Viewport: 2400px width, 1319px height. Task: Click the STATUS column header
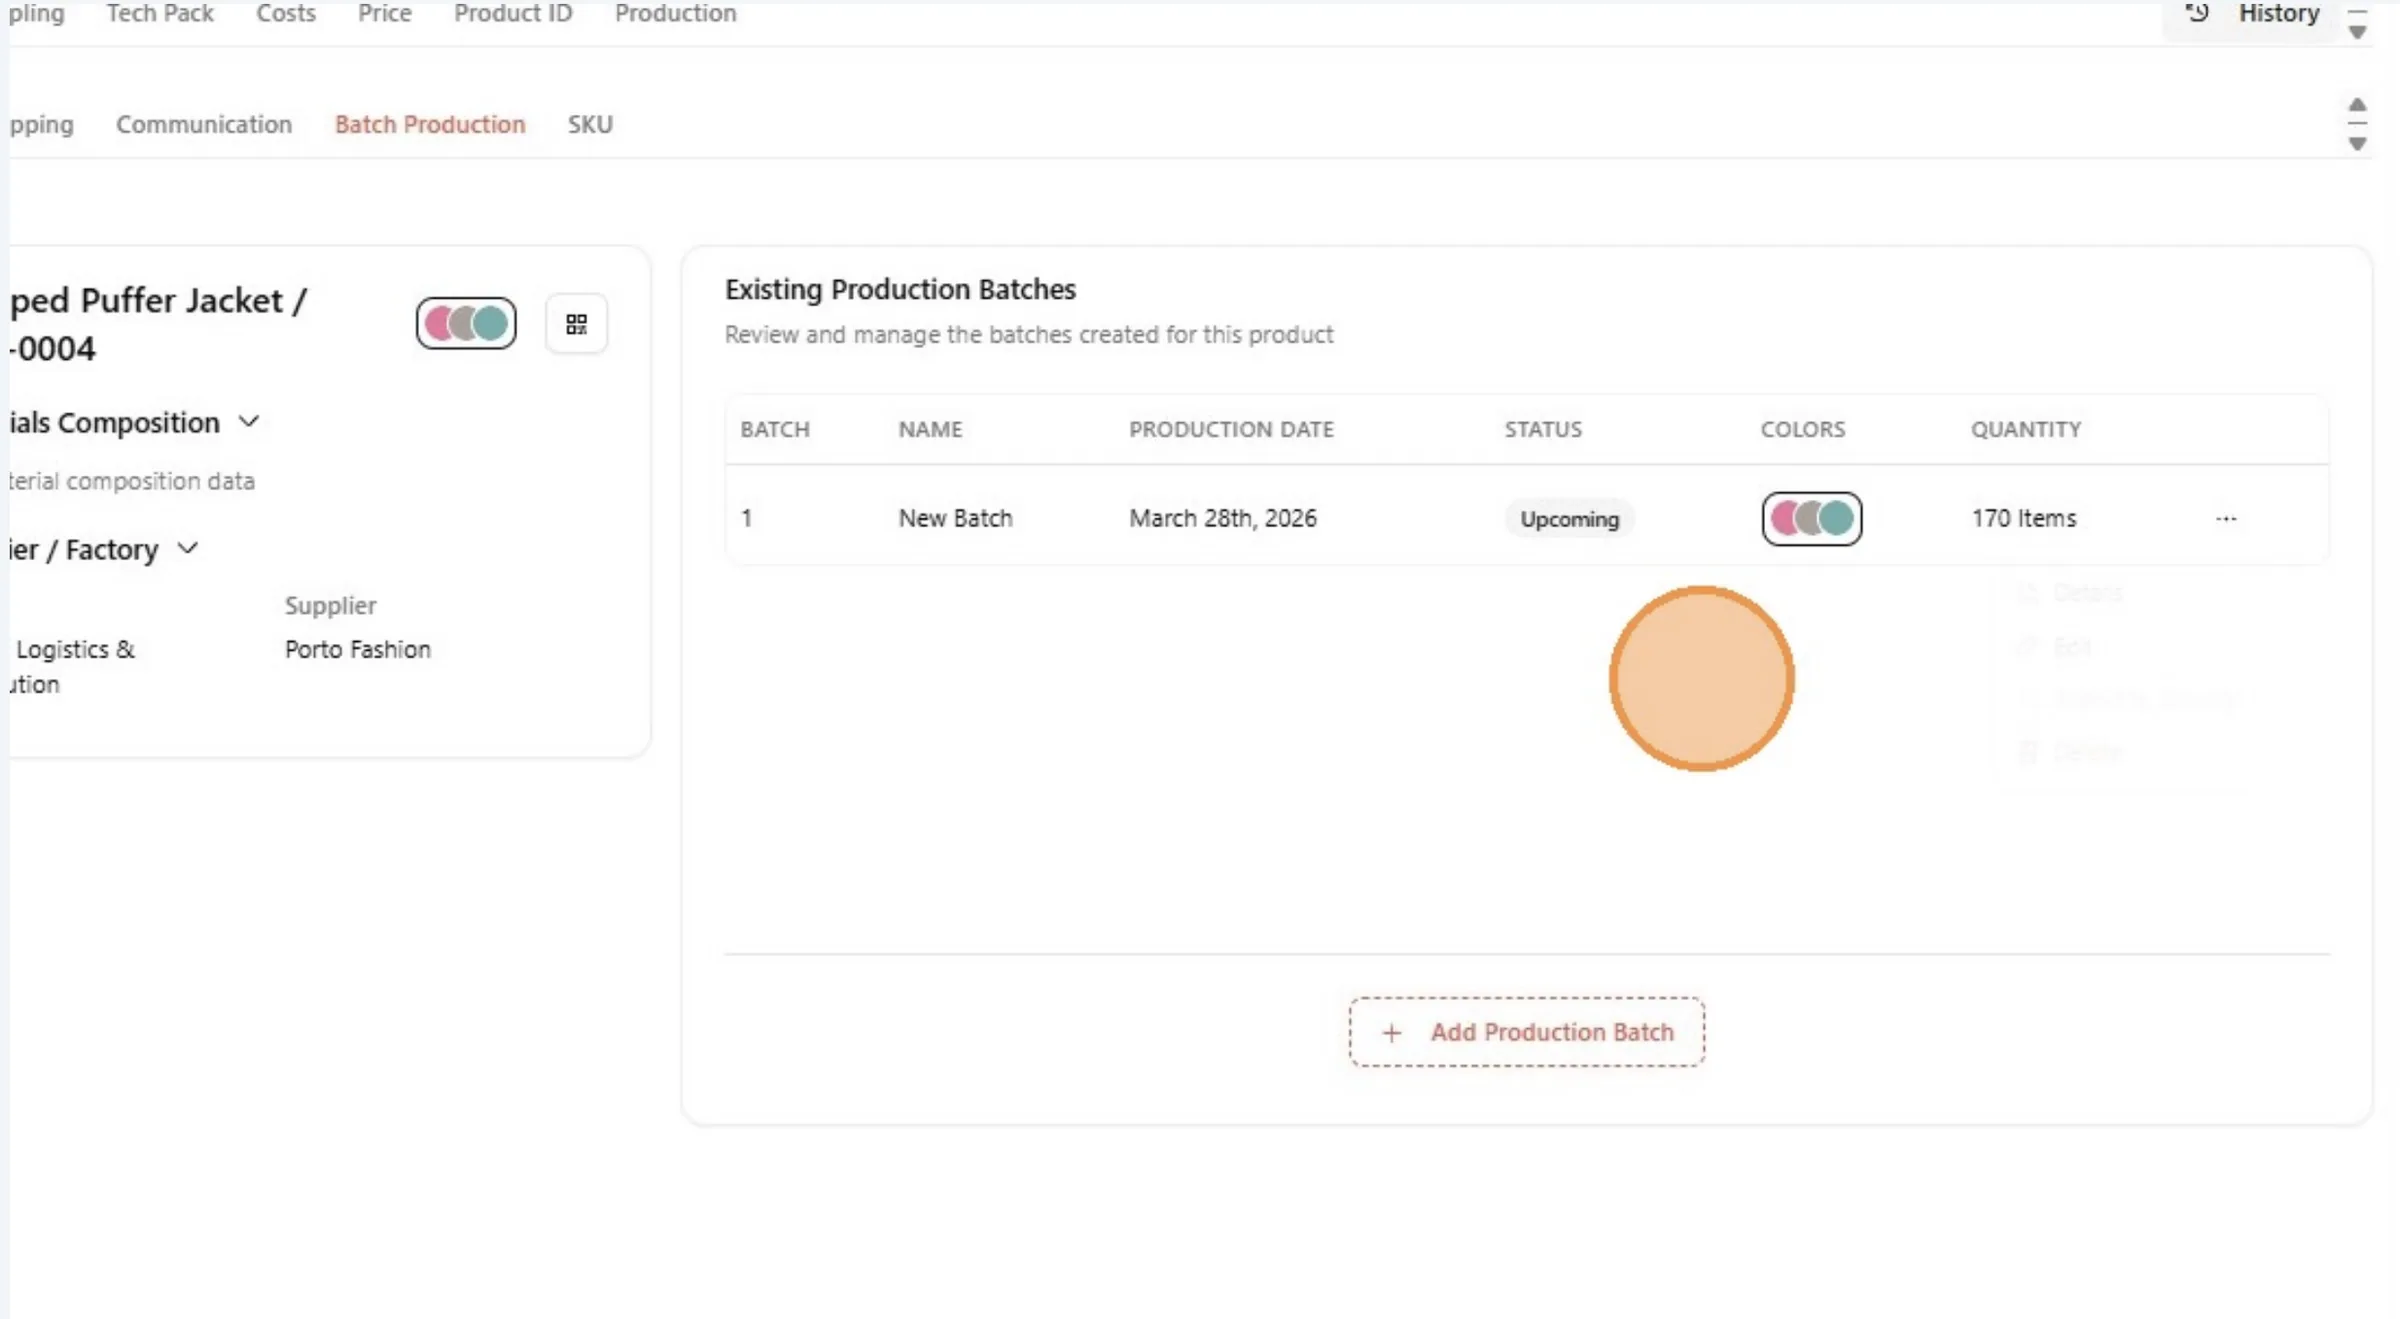1543,429
